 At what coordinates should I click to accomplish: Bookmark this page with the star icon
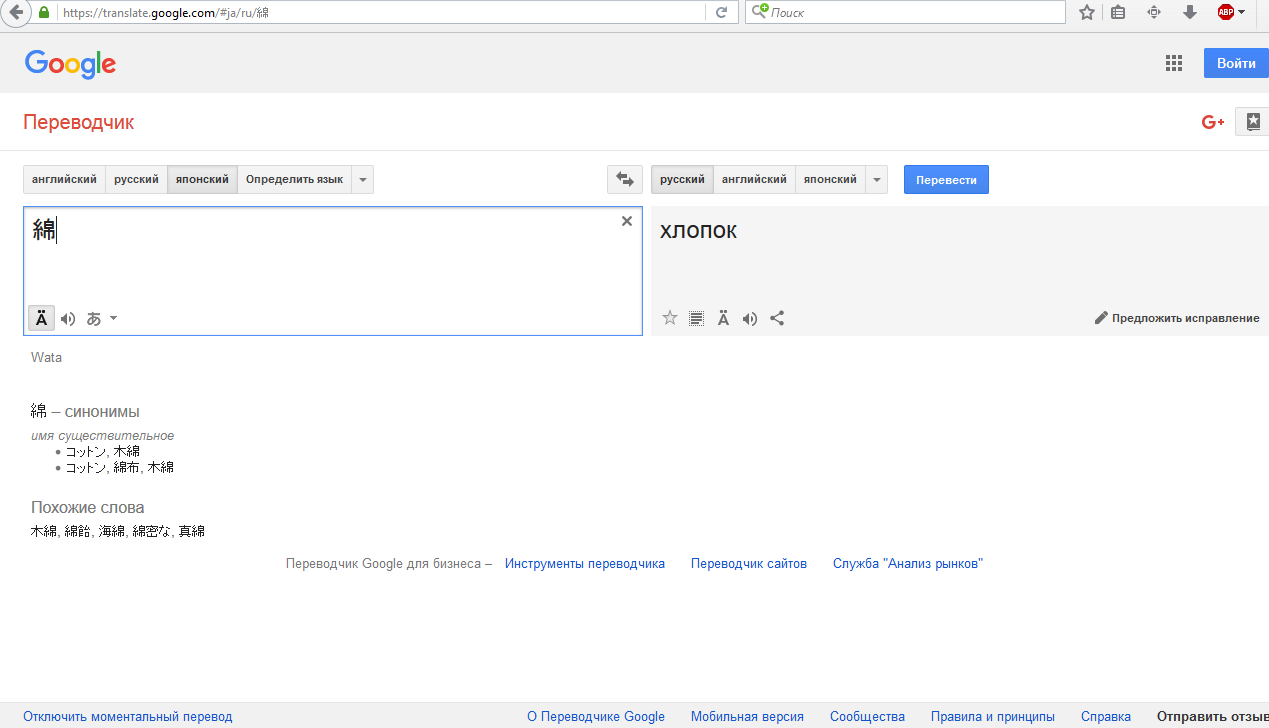pyautogui.click(x=1087, y=12)
